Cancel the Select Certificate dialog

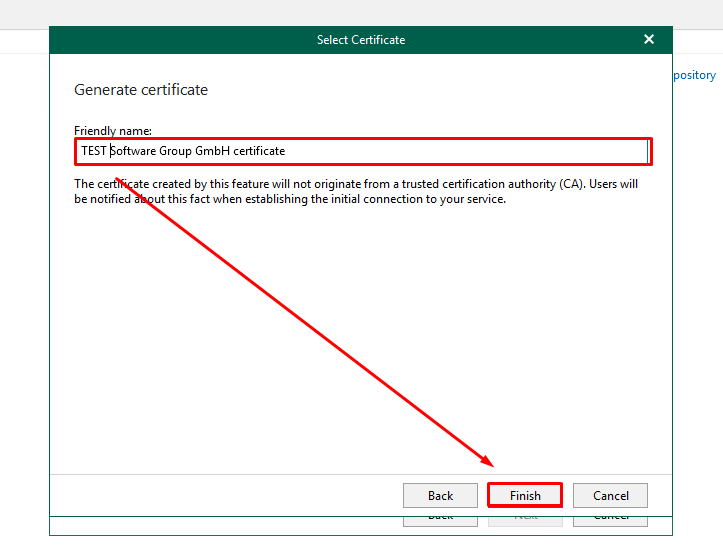tap(610, 495)
